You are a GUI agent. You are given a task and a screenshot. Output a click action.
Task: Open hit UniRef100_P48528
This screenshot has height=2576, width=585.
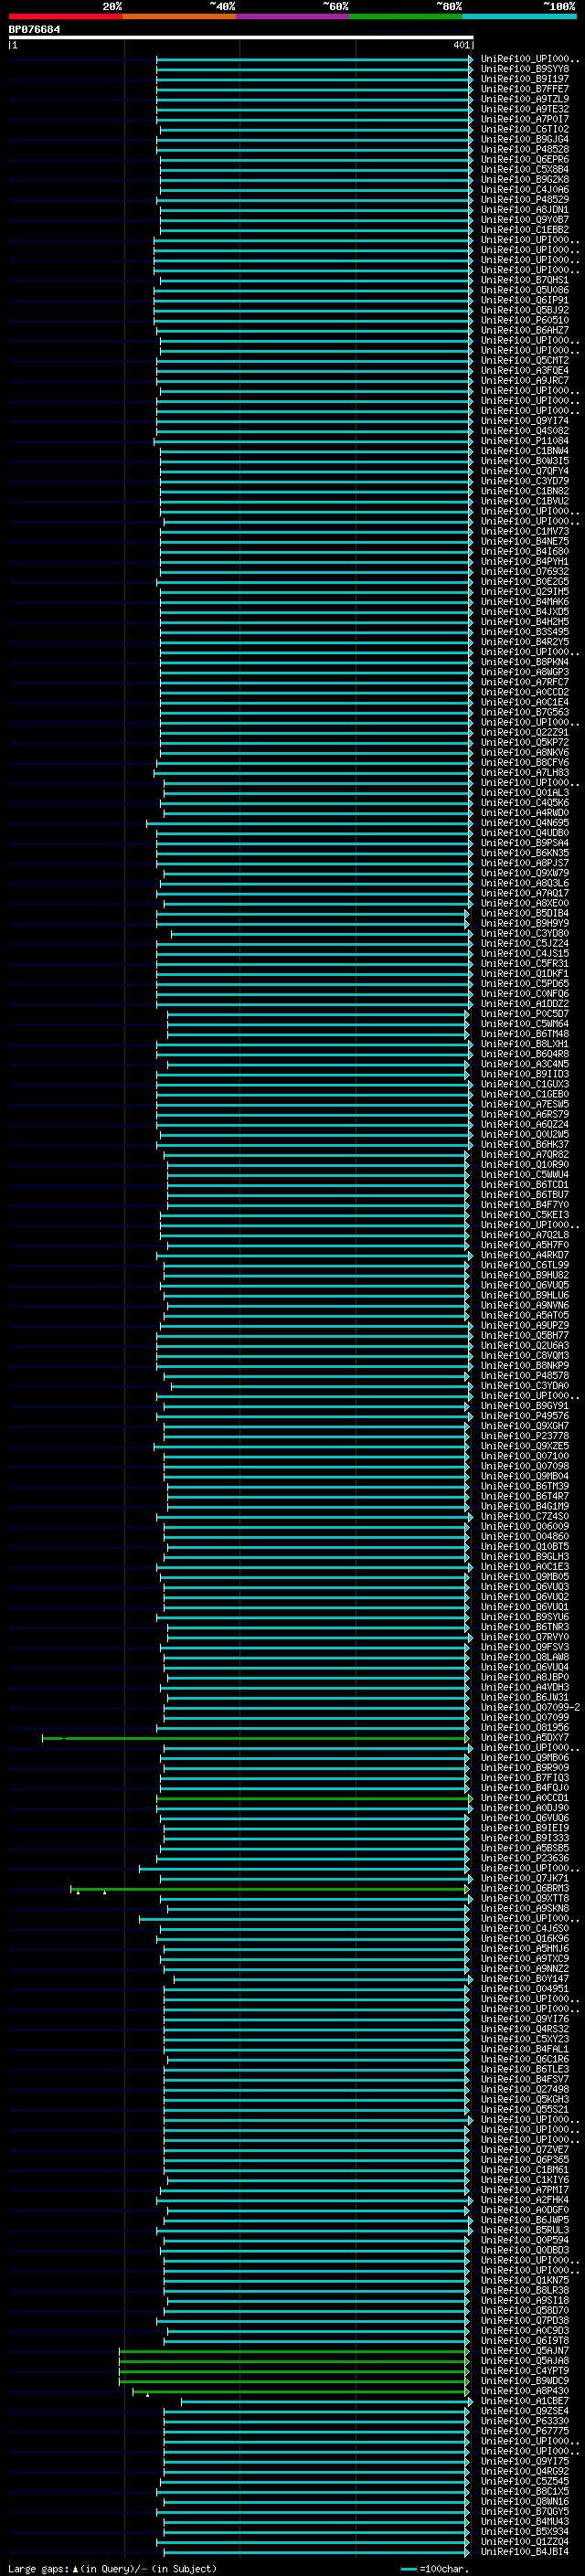point(525,150)
